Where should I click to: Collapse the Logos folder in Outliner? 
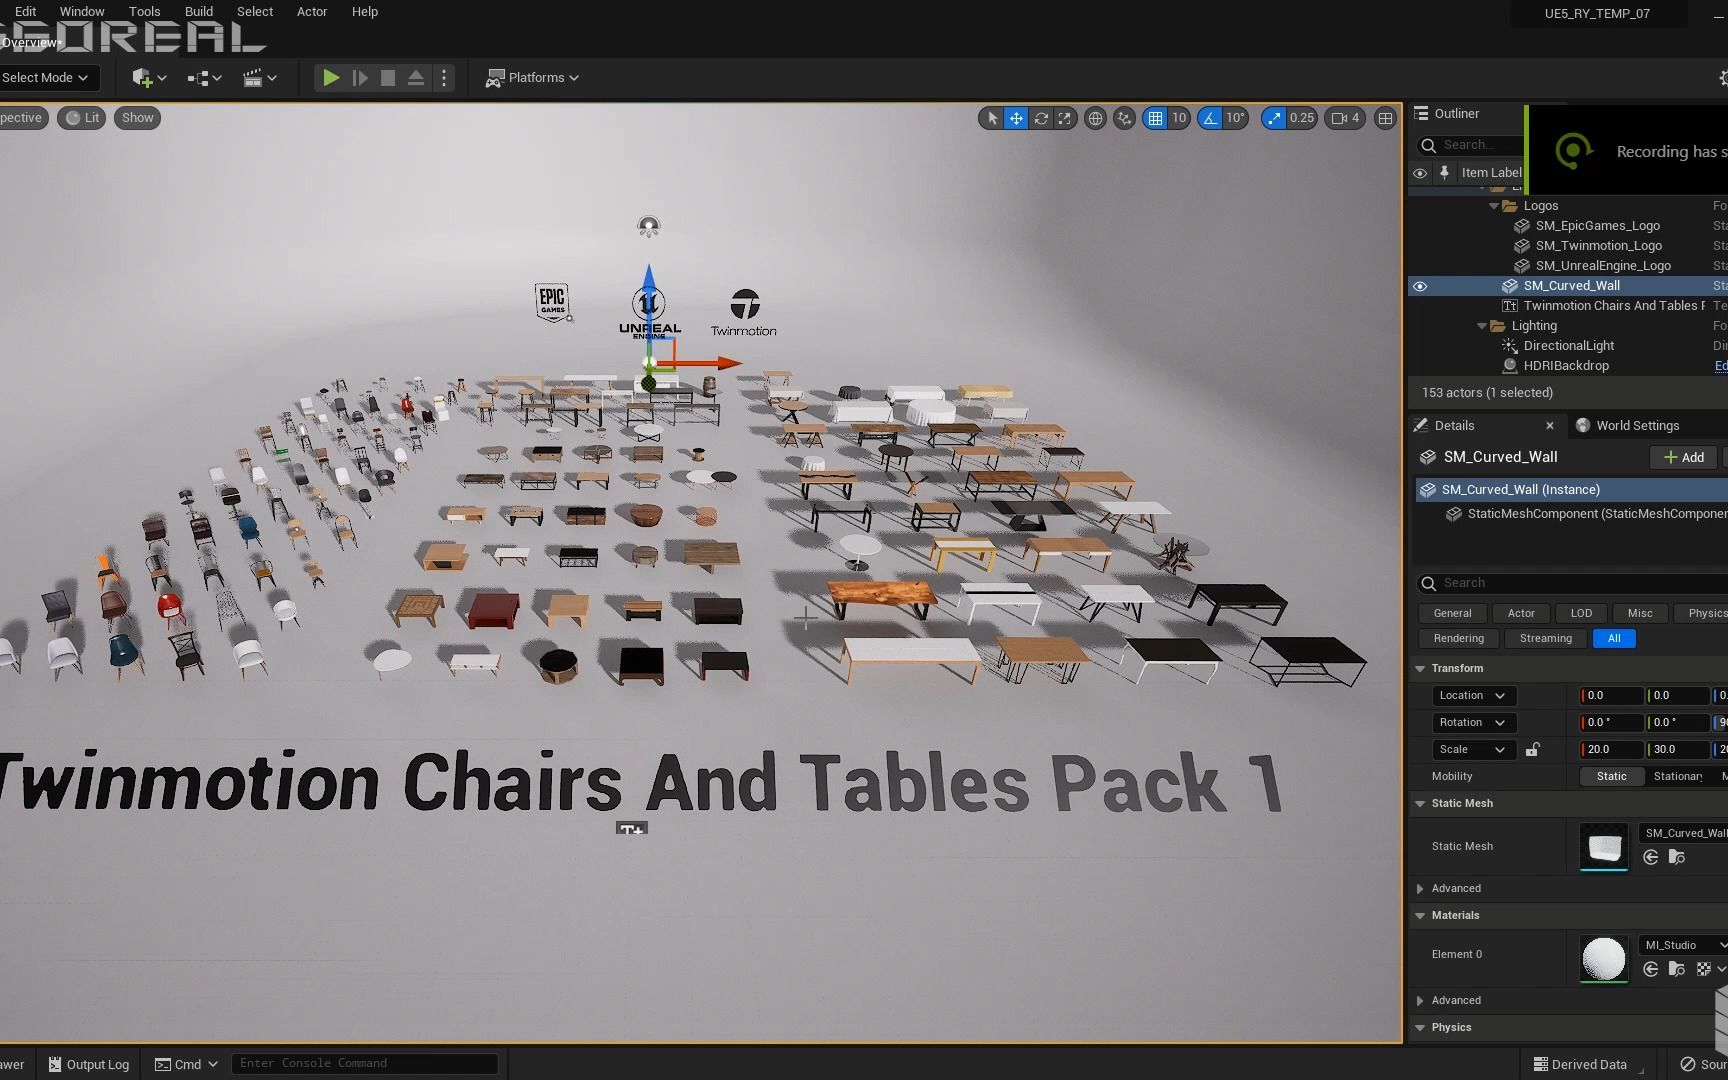[1494, 206]
